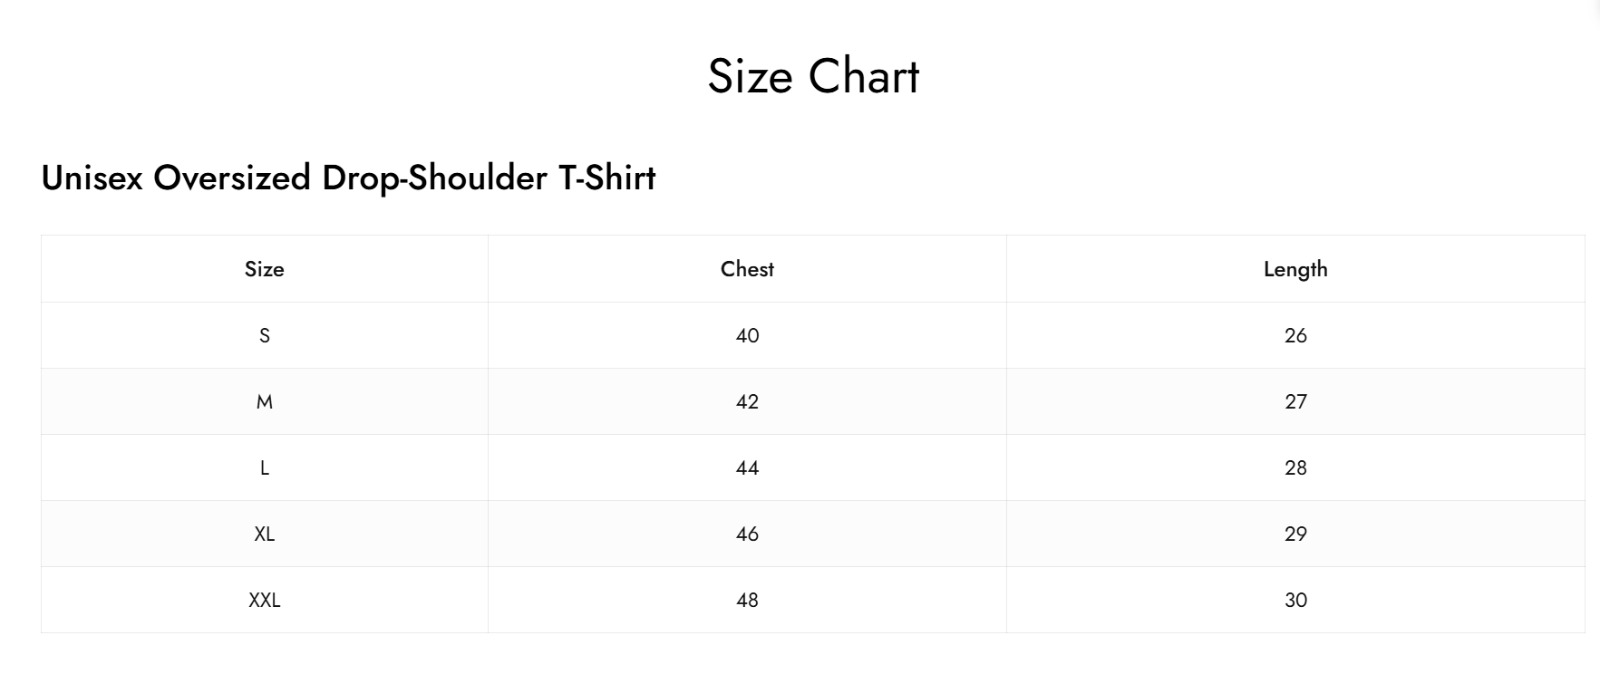Click length value 30
1600x674 pixels.
1295,600
